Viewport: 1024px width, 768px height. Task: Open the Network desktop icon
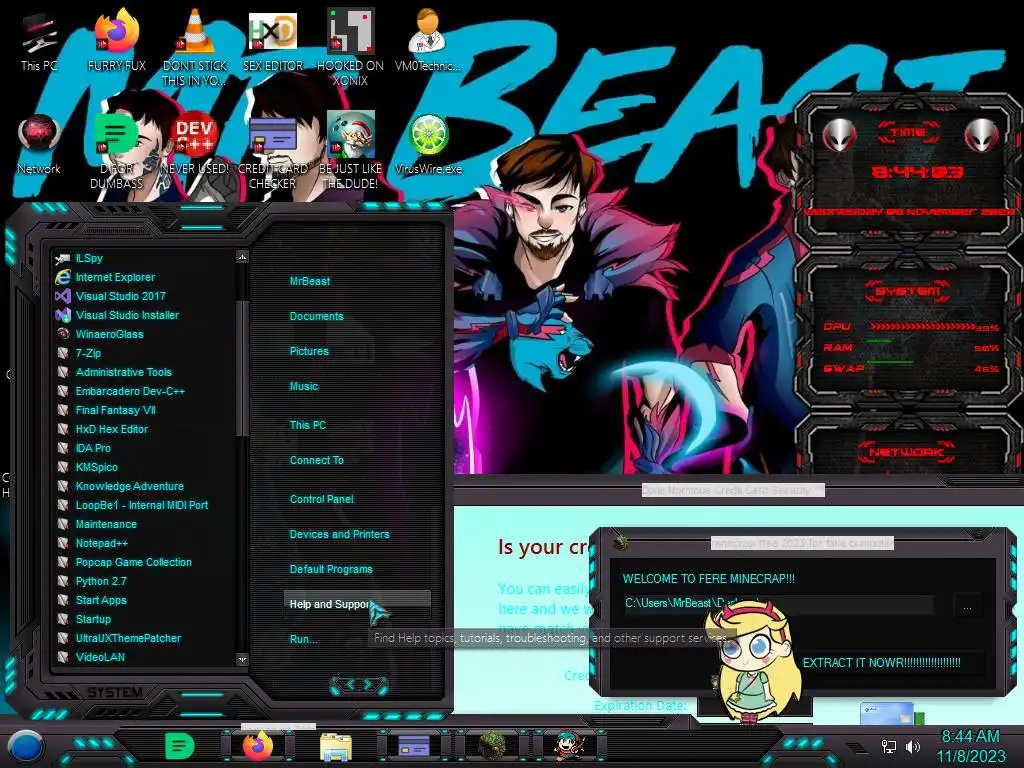click(39, 145)
